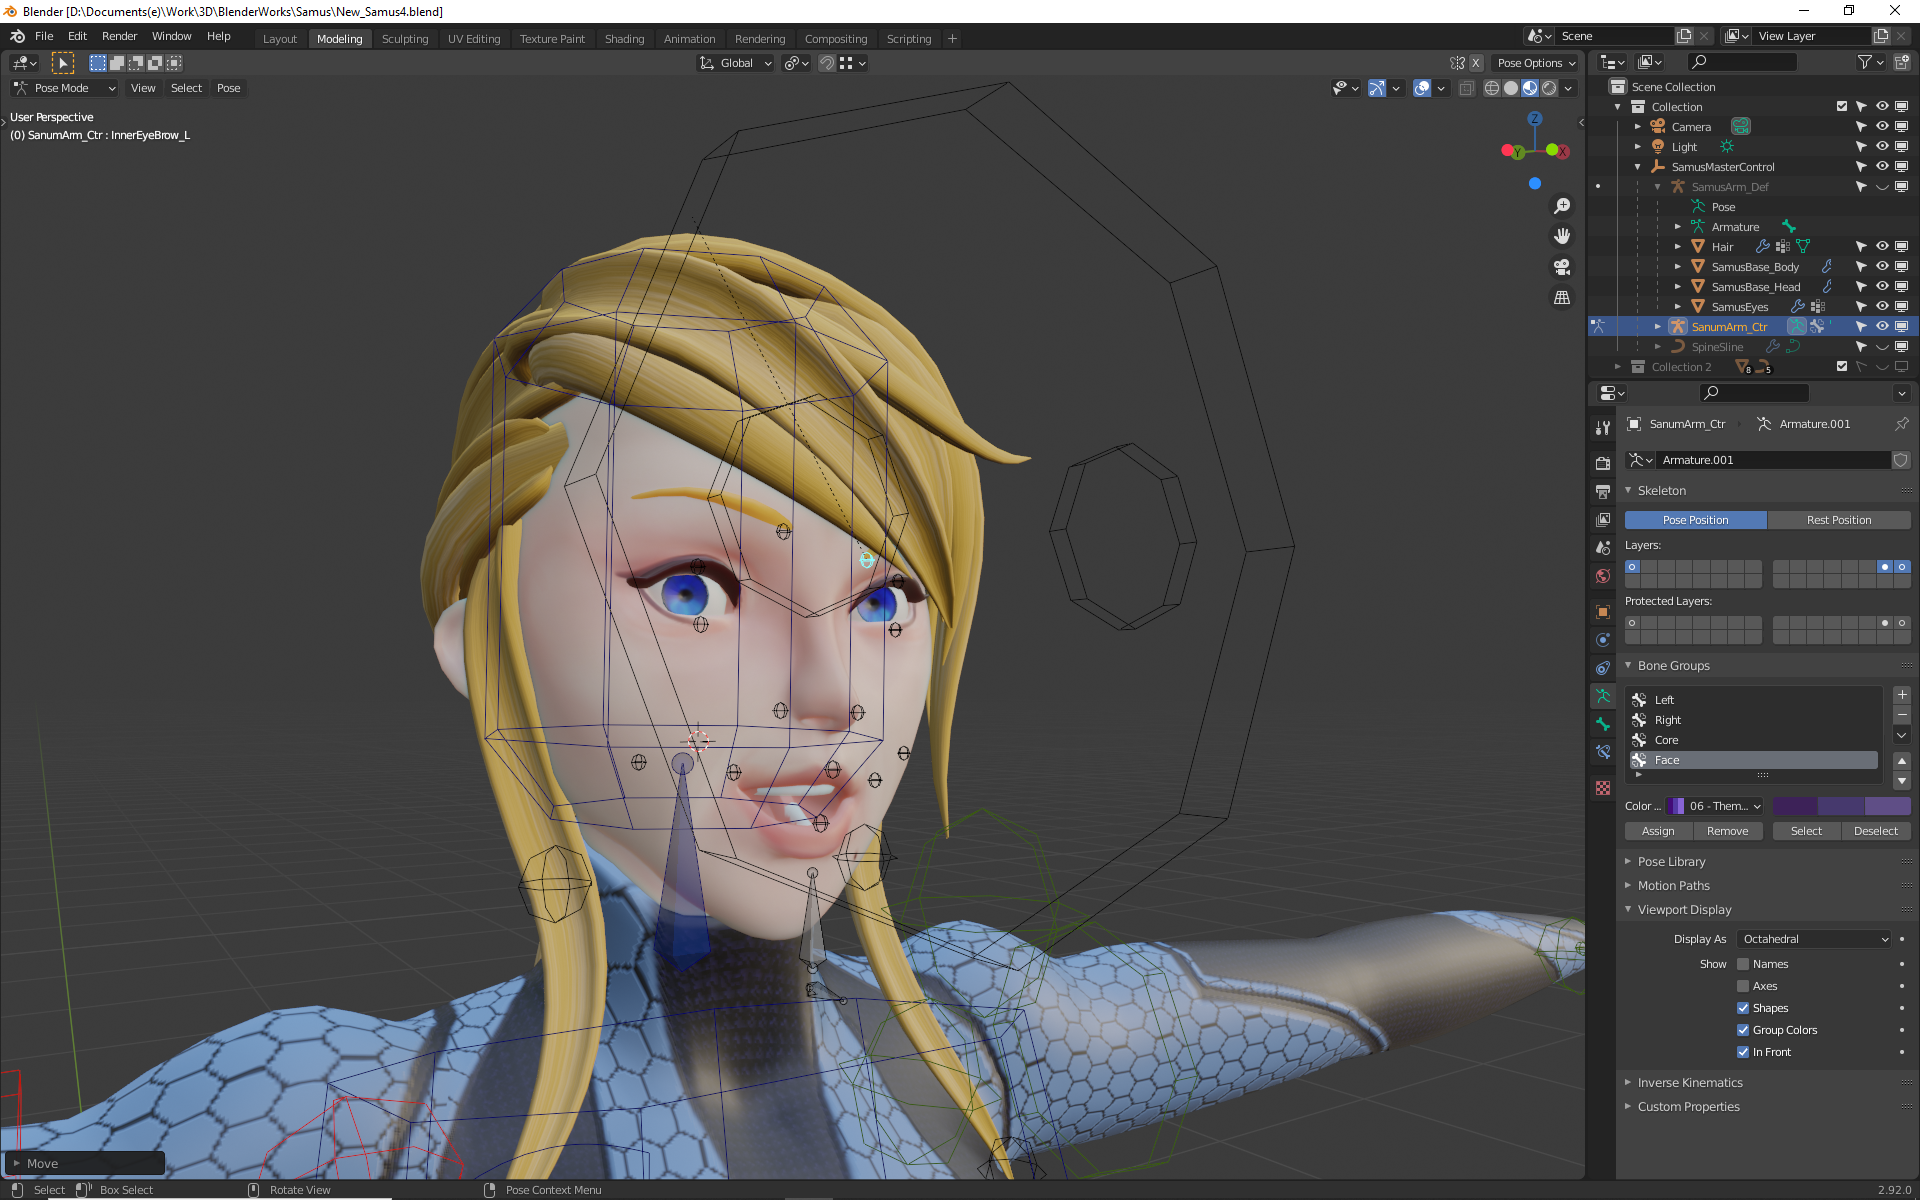
Task: Open the Display As Octahedral dropdown
Action: pos(1813,938)
